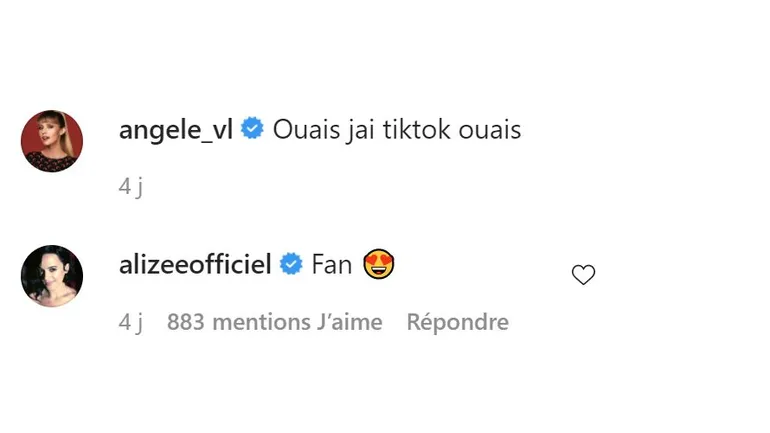Like the alizeeofficiel comment with the heart

pyautogui.click(x=583, y=275)
